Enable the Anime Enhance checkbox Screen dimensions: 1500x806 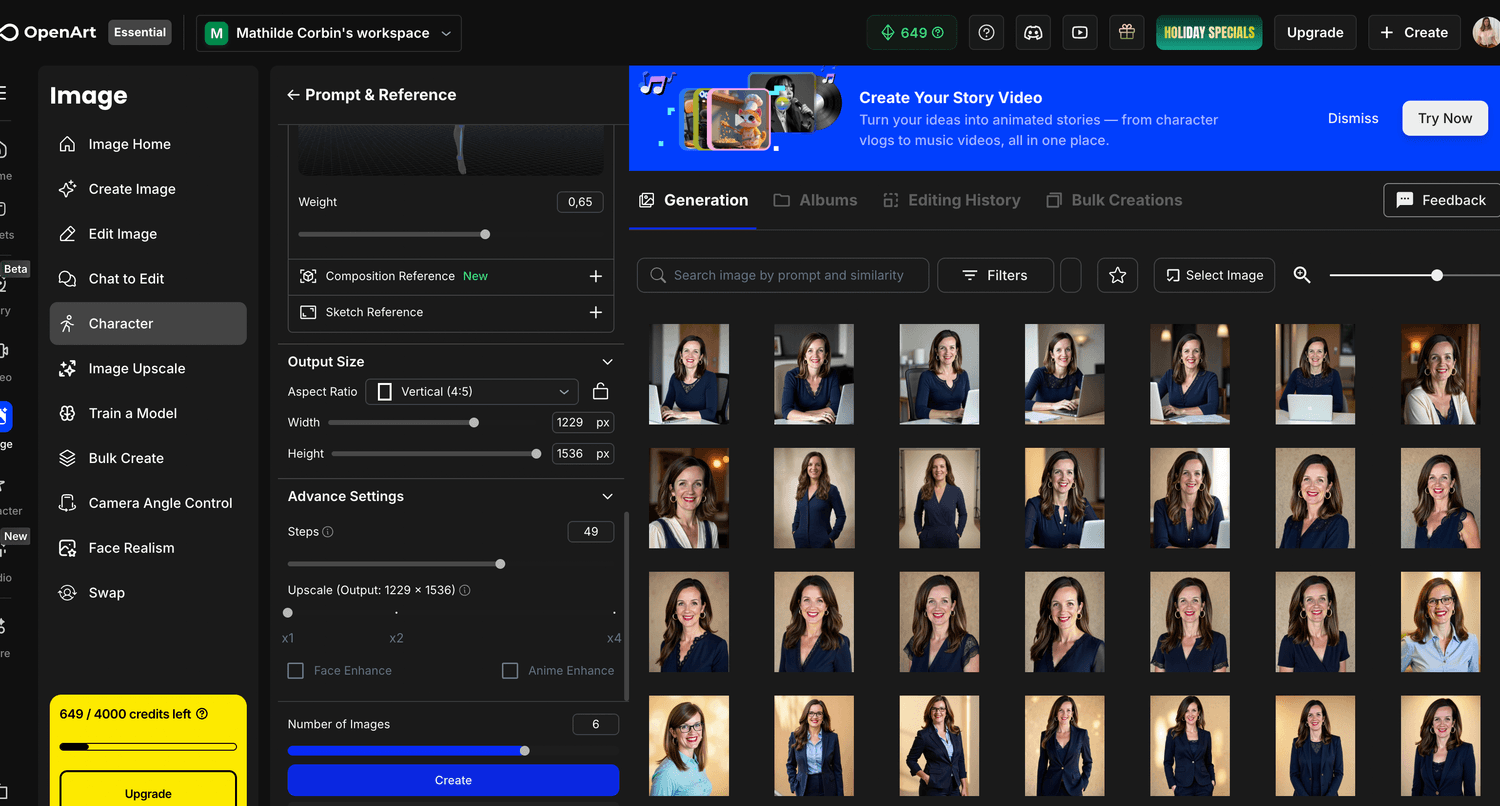(x=510, y=671)
